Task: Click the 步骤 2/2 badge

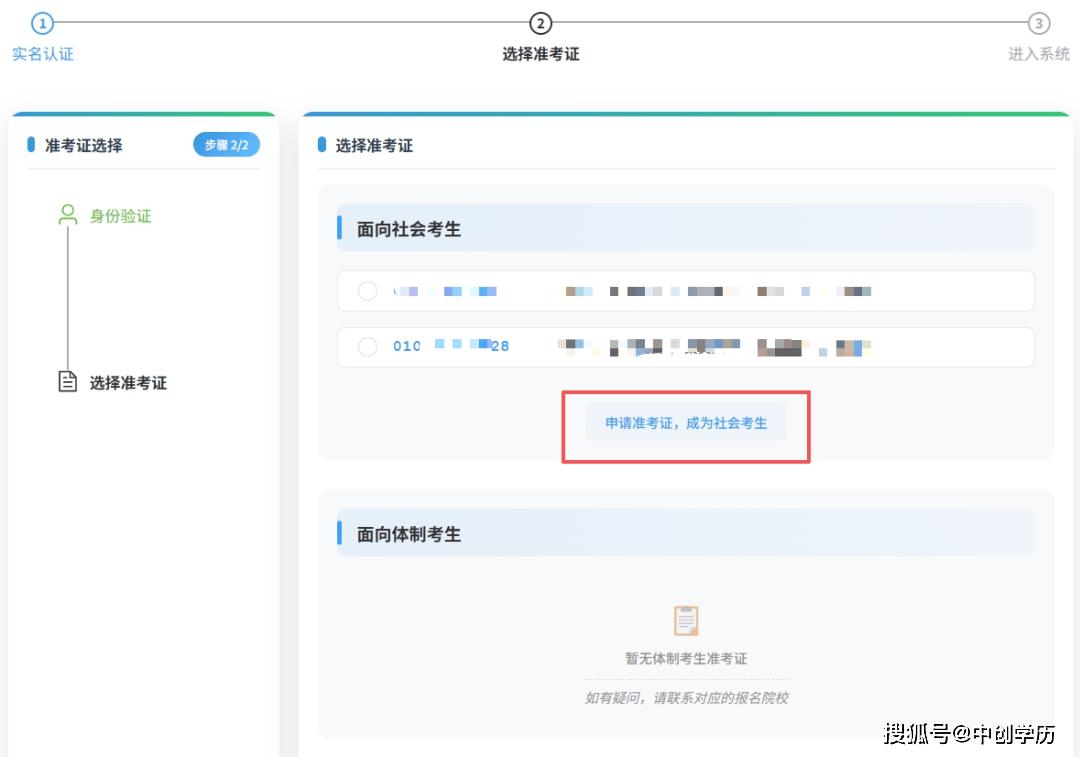Action: (226, 144)
